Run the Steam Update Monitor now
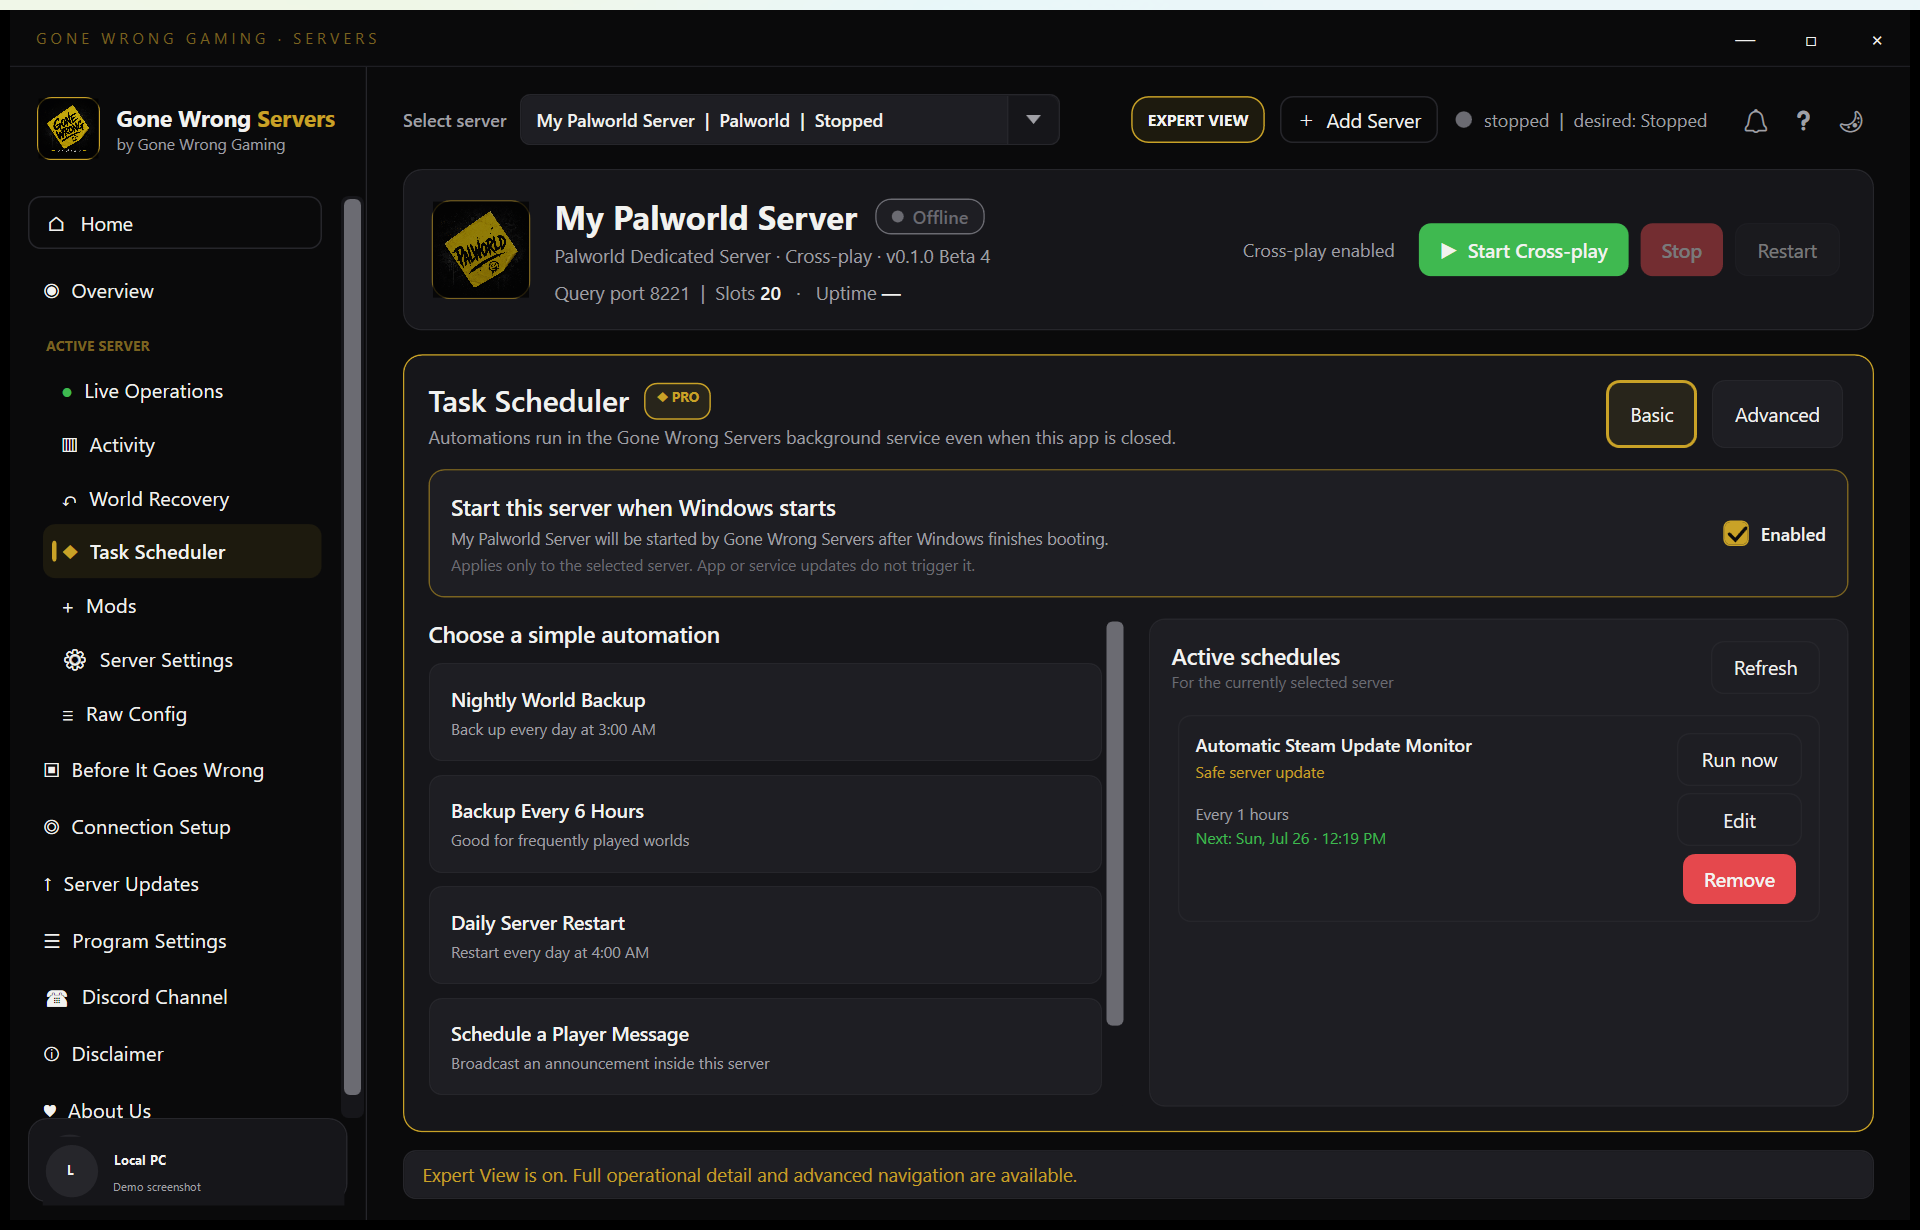 1739,760
